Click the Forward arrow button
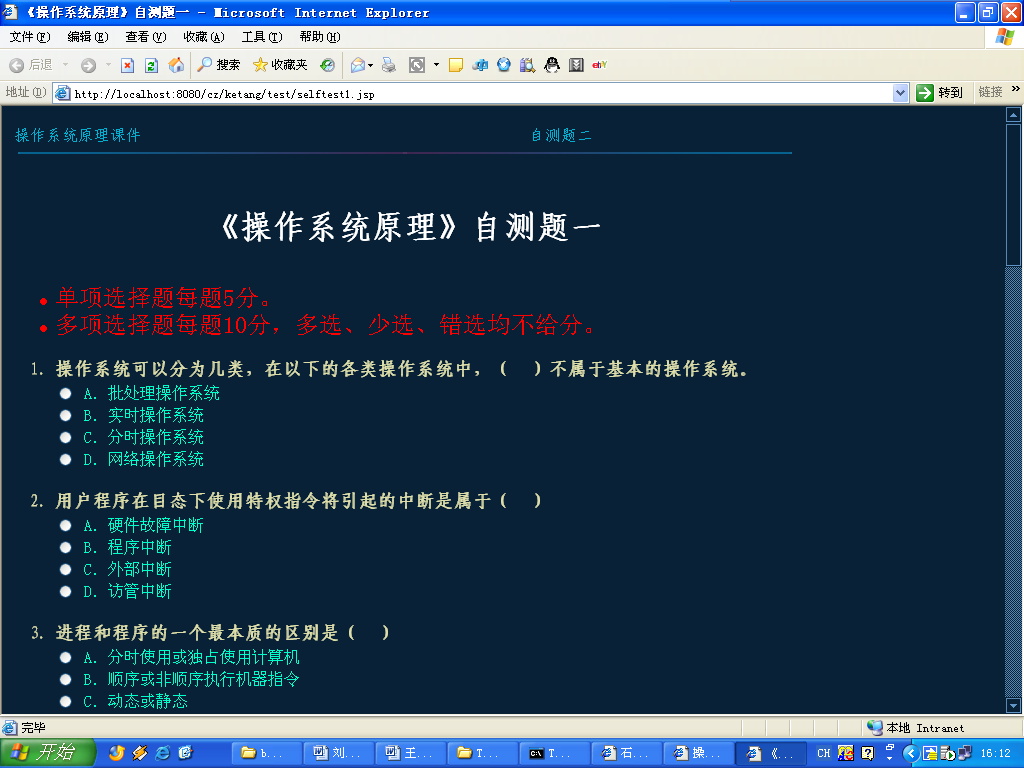 click(88, 65)
